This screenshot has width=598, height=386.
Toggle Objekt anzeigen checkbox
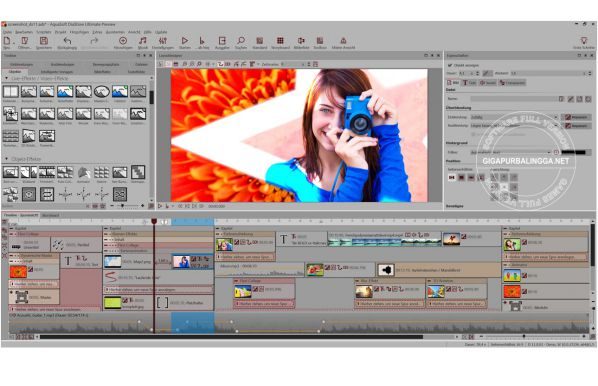coord(450,65)
